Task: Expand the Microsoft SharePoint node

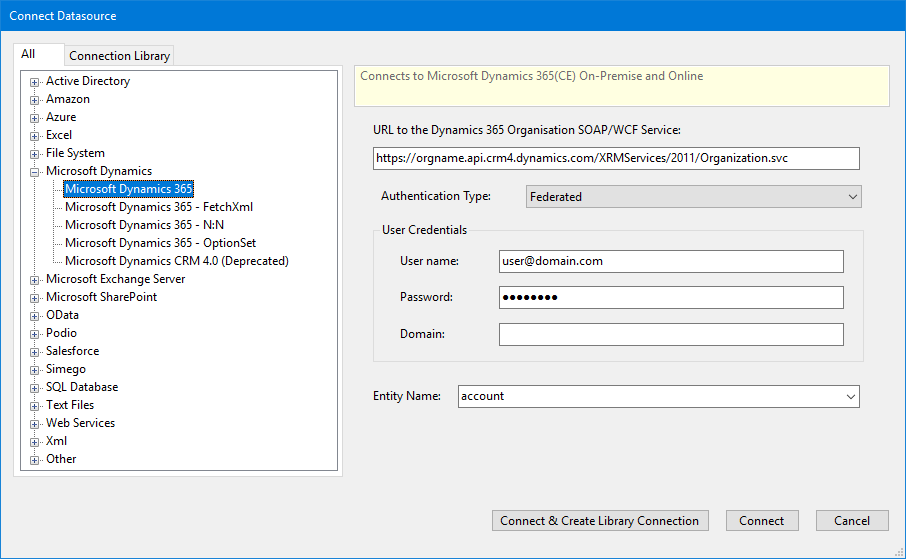Action: pyautogui.click(x=35, y=298)
